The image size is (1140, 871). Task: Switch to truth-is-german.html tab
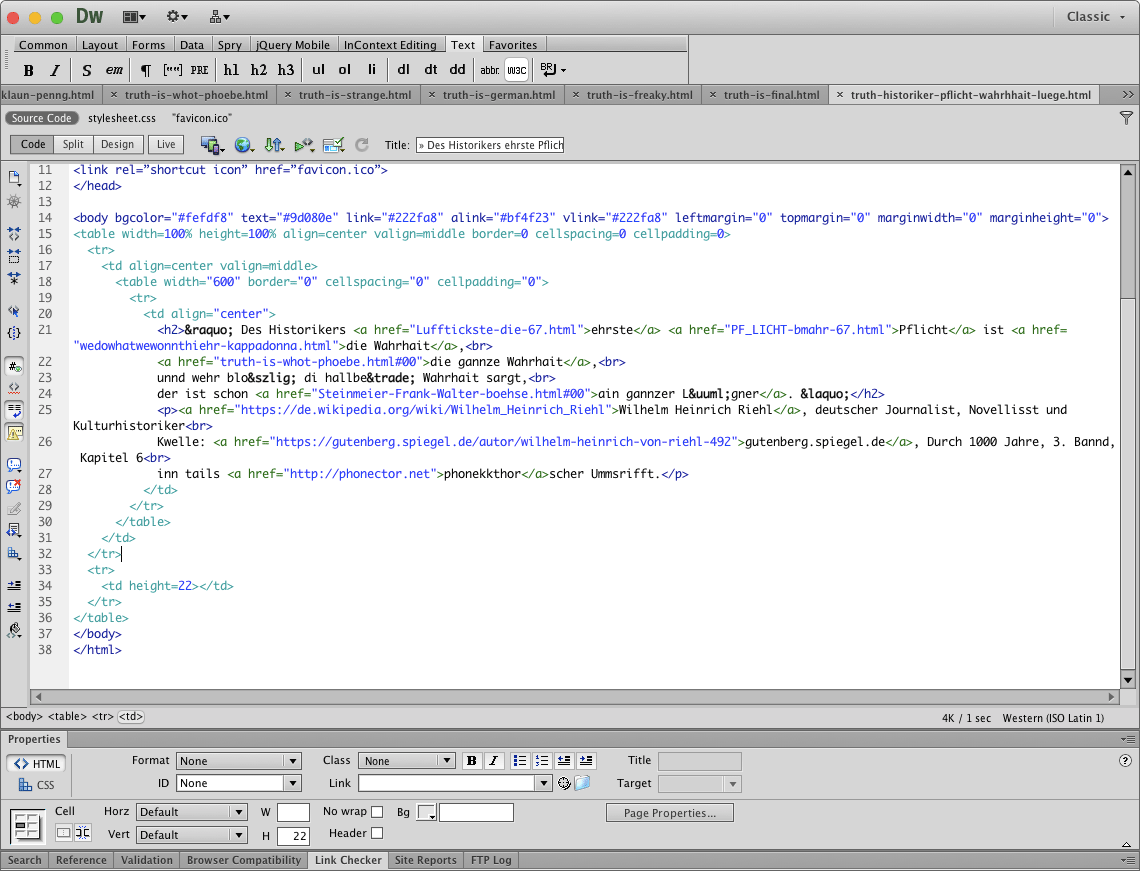click(498, 95)
